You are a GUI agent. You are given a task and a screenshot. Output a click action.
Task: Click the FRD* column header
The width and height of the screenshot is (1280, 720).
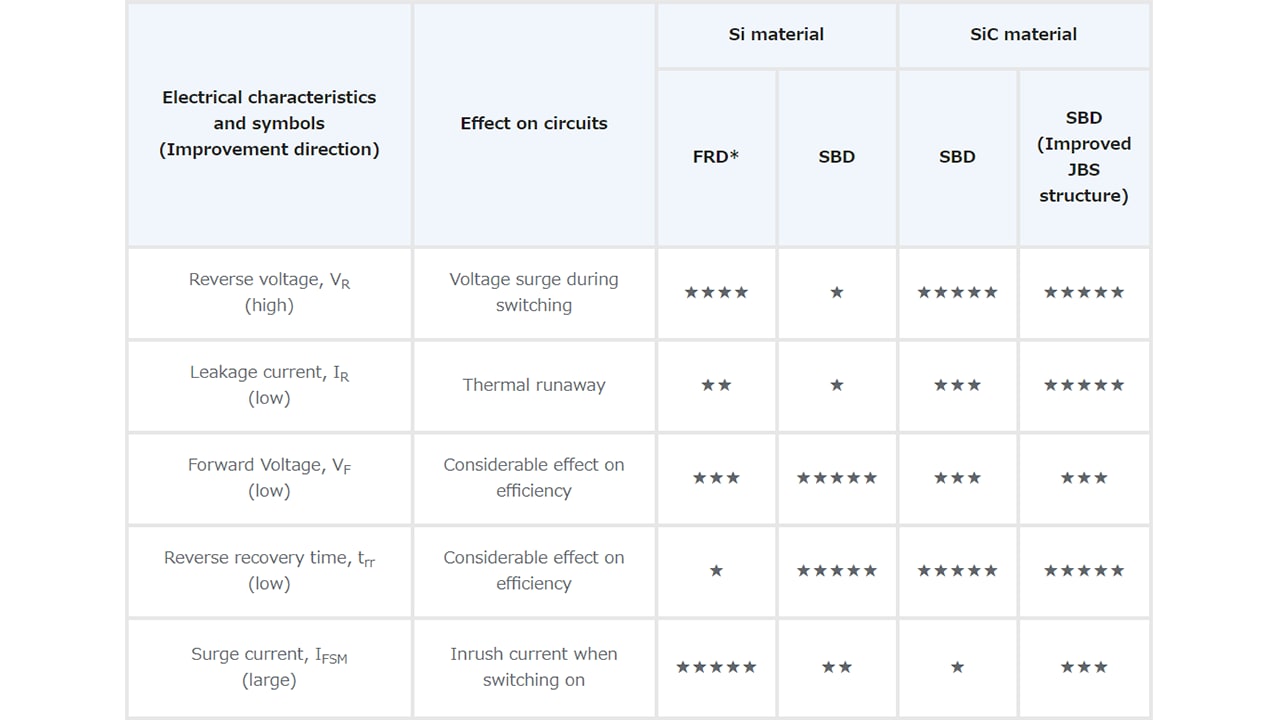click(x=716, y=157)
